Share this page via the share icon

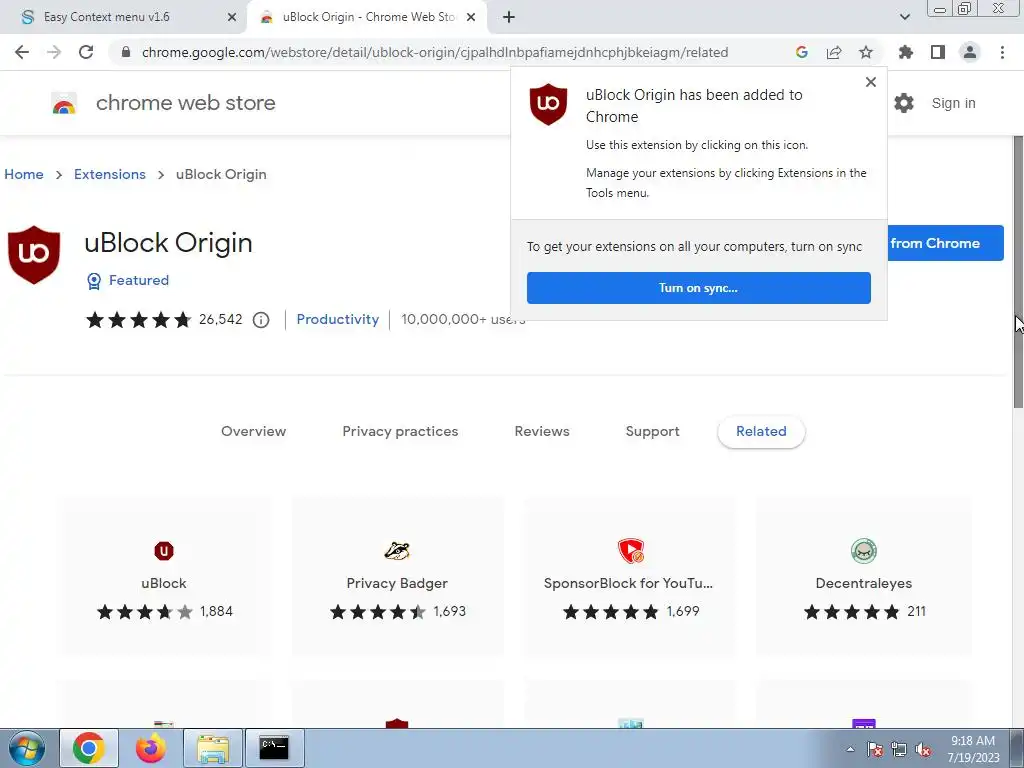click(x=834, y=52)
